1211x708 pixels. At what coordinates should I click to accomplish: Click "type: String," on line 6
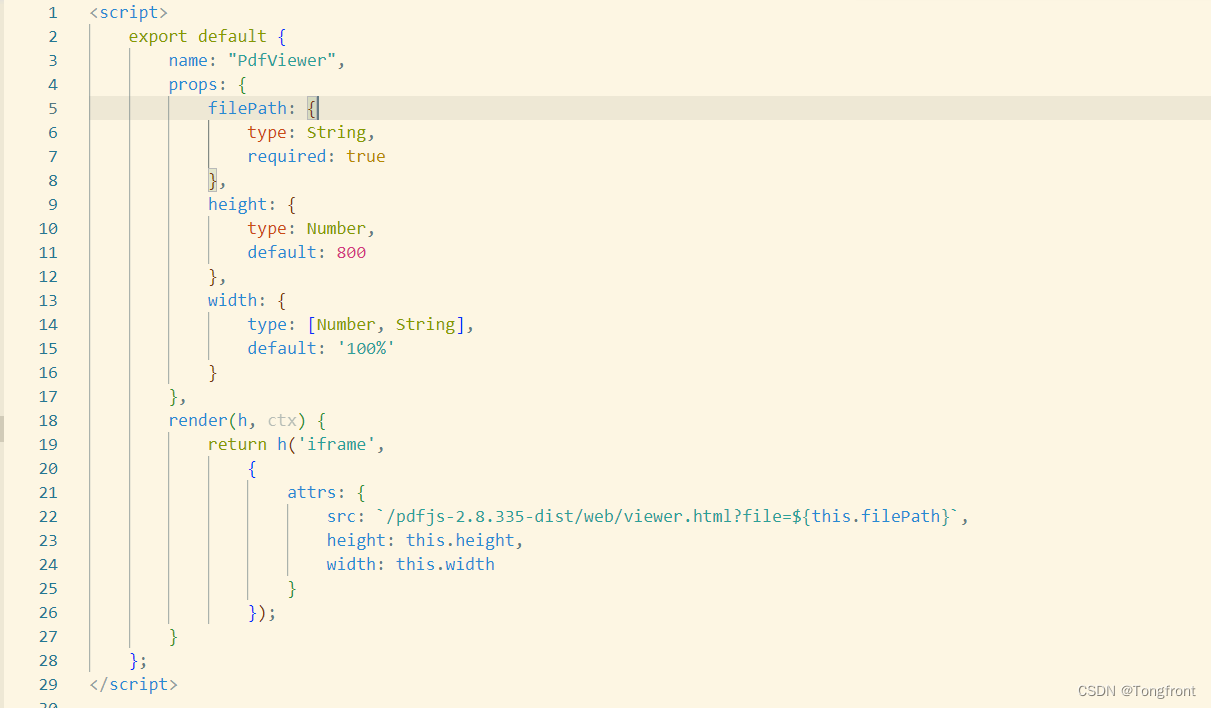coord(312,133)
